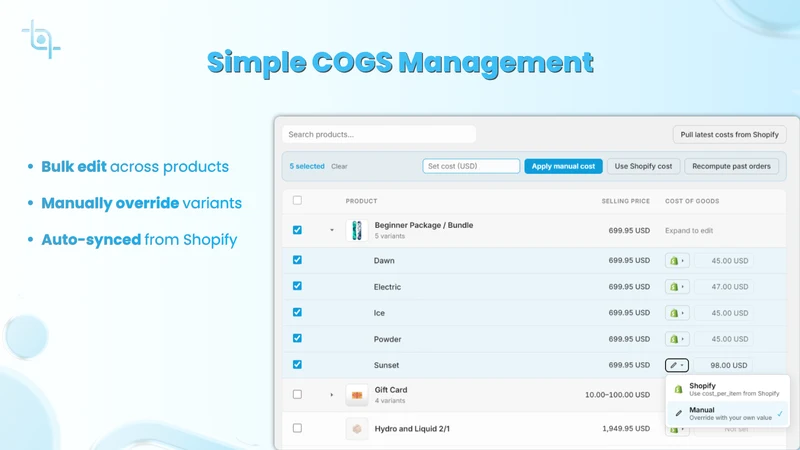Uncheck the Dawn variant checkbox

click(x=297, y=260)
